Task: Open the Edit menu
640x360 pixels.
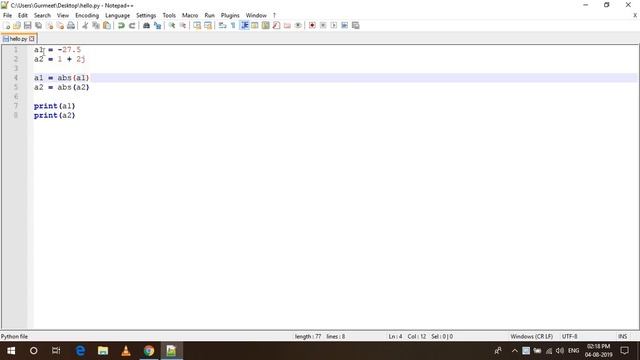Action: (x=22, y=15)
